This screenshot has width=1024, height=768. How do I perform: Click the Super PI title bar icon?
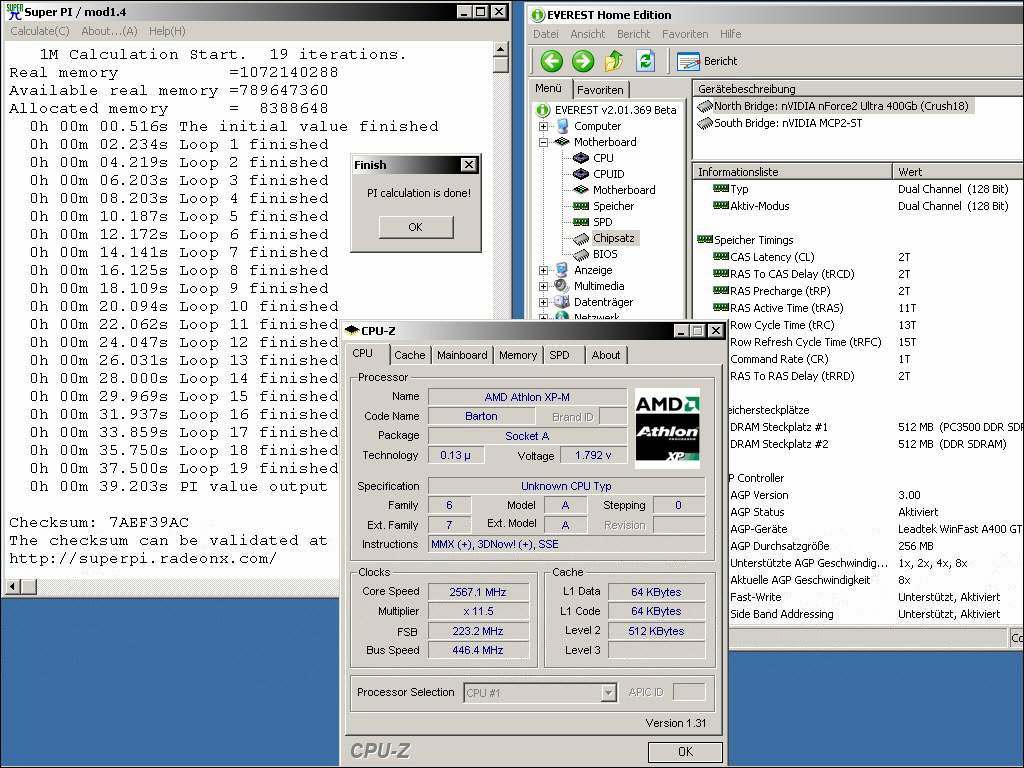click(14, 12)
